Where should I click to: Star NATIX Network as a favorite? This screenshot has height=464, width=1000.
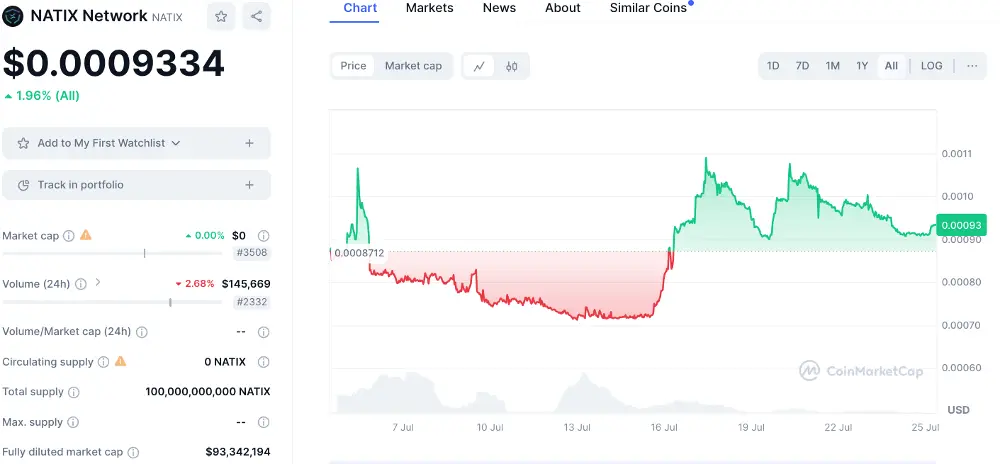pyautogui.click(x=221, y=17)
